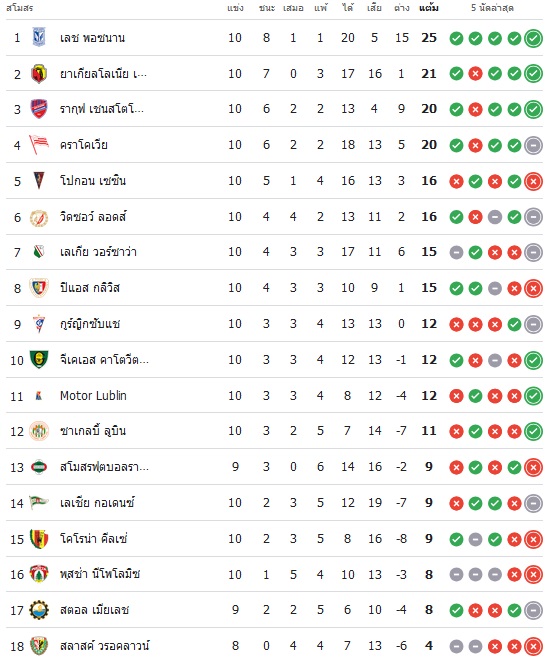
Task: Click the last-5-matches column header
Action: click(x=492, y=8)
